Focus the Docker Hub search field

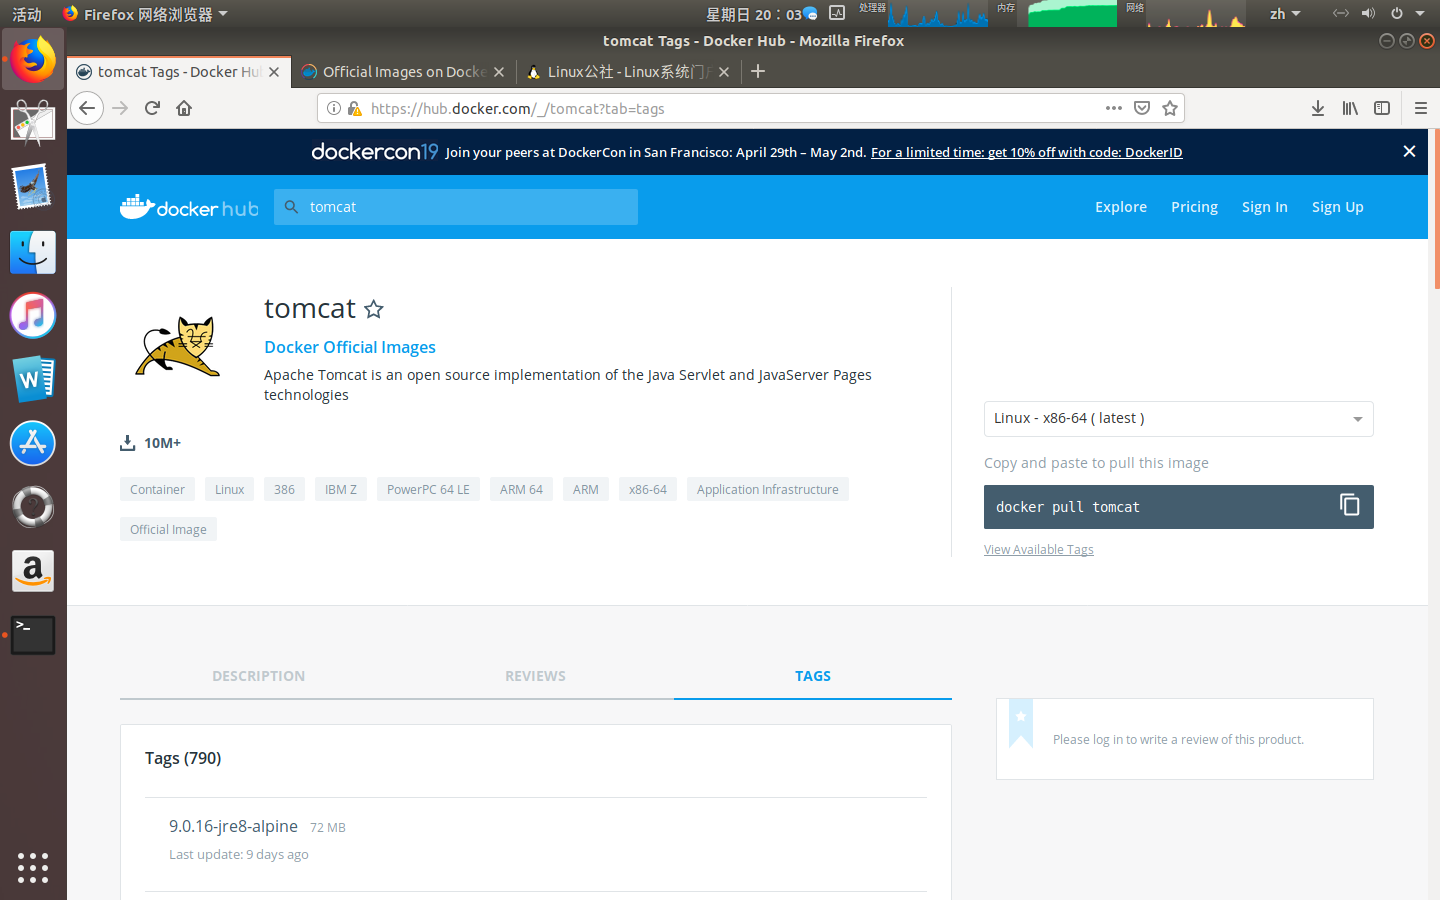tap(456, 207)
